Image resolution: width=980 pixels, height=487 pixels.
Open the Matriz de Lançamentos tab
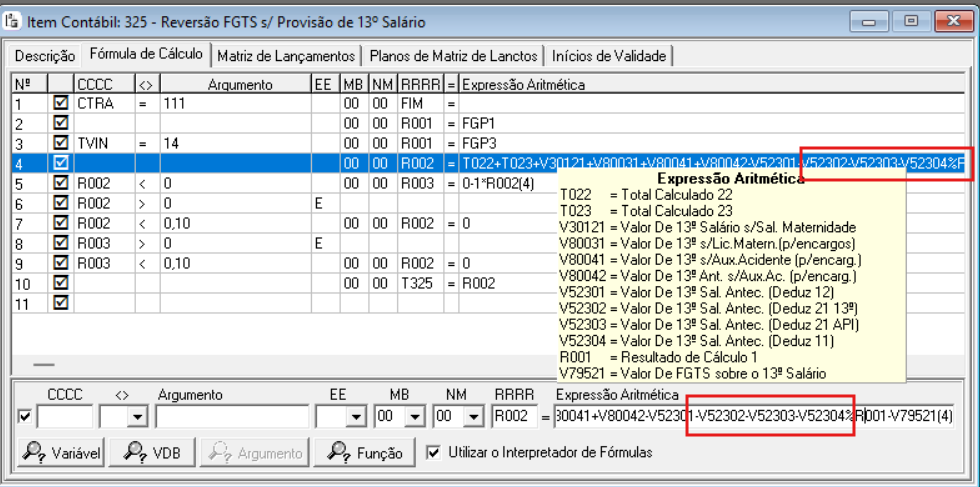tap(285, 56)
